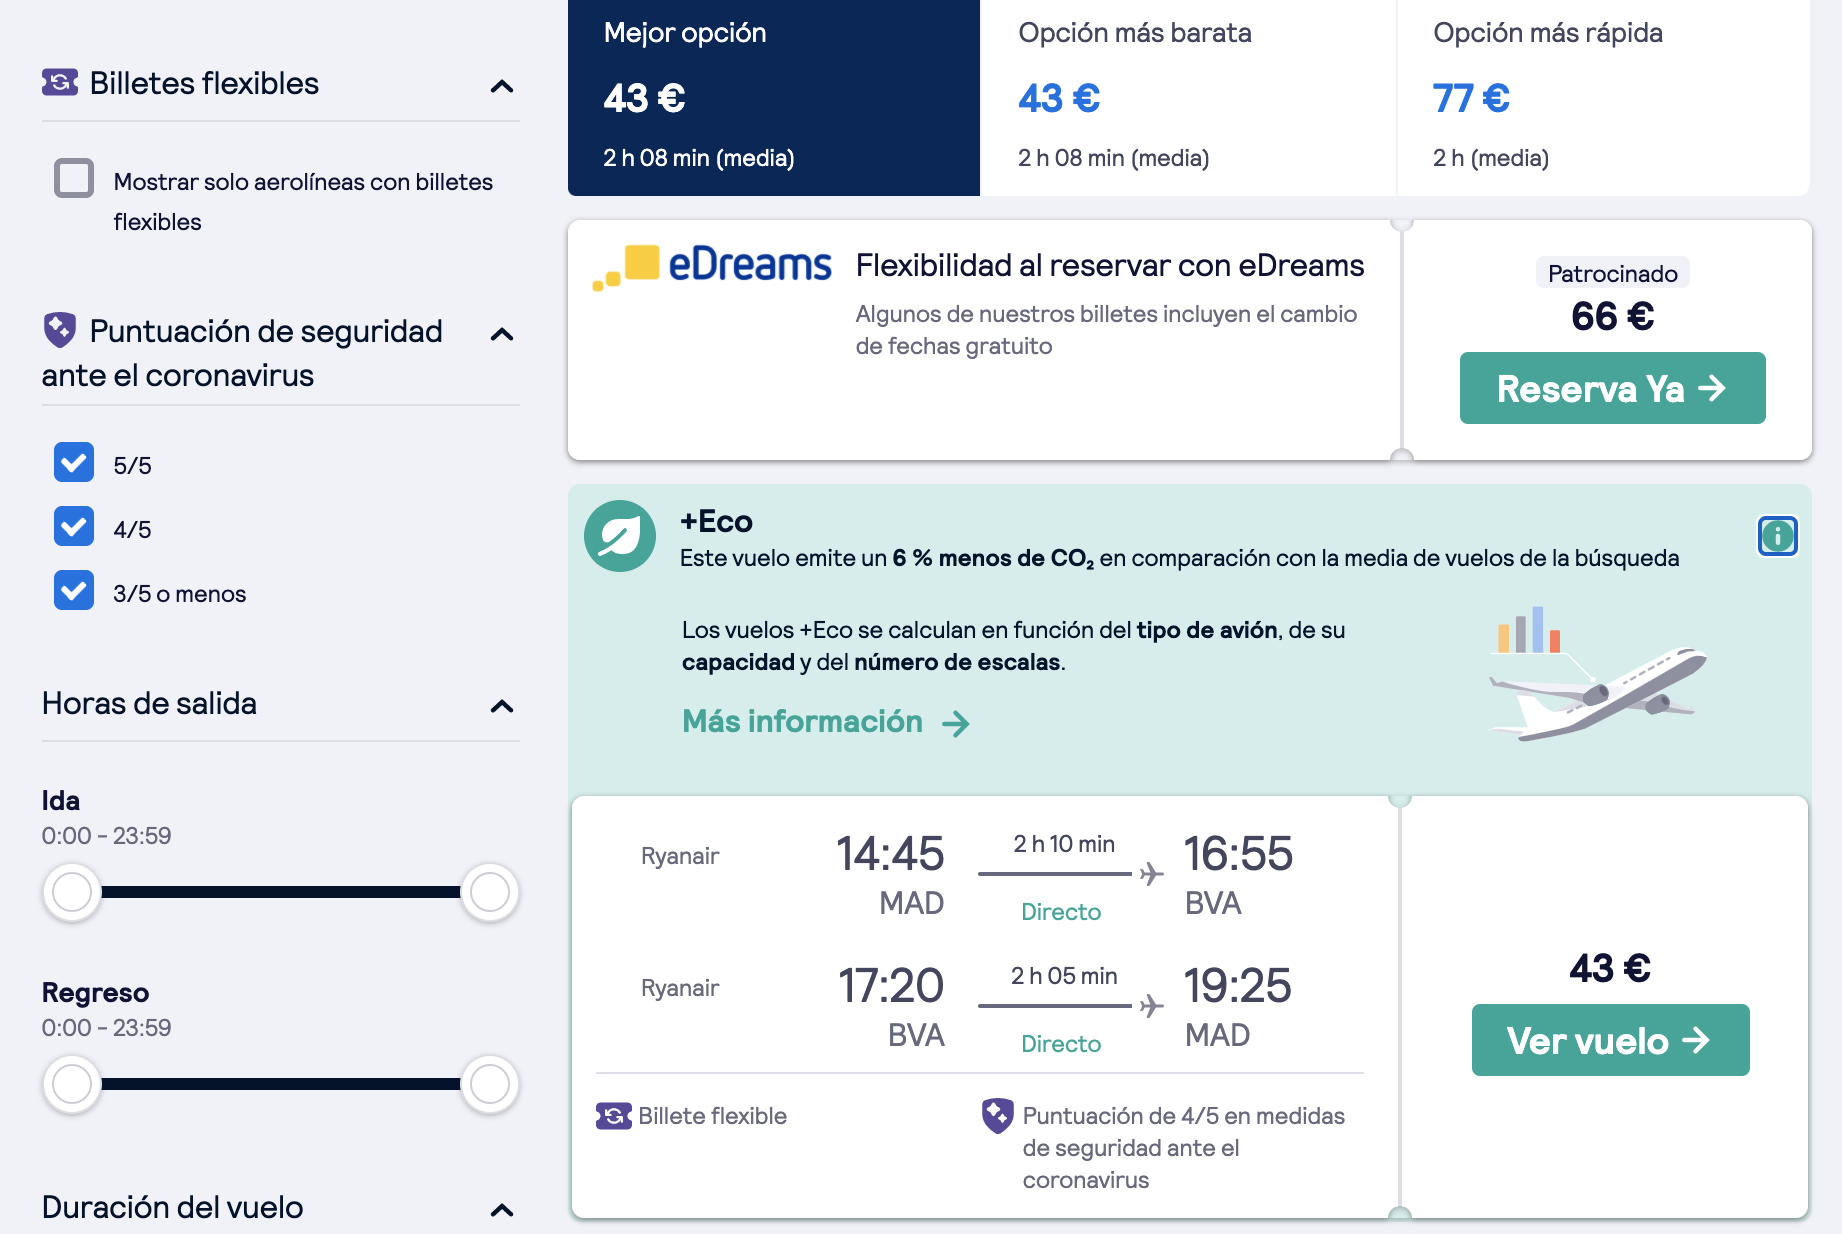Image resolution: width=1842 pixels, height=1234 pixels.
Task: Uncheck the 3/5 o menos checkbox
Action: click(x=74, y=591)
